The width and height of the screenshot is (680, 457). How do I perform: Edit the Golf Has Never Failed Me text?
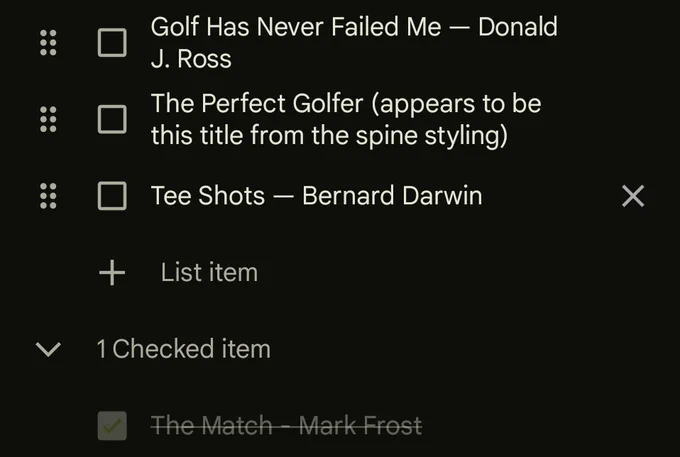point(354,42)
